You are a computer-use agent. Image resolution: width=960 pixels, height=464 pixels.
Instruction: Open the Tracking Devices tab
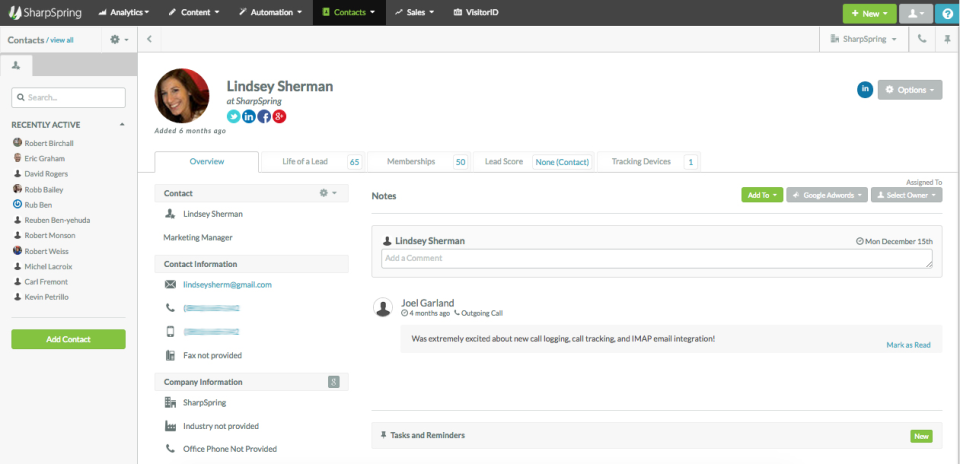click(648, 162)
